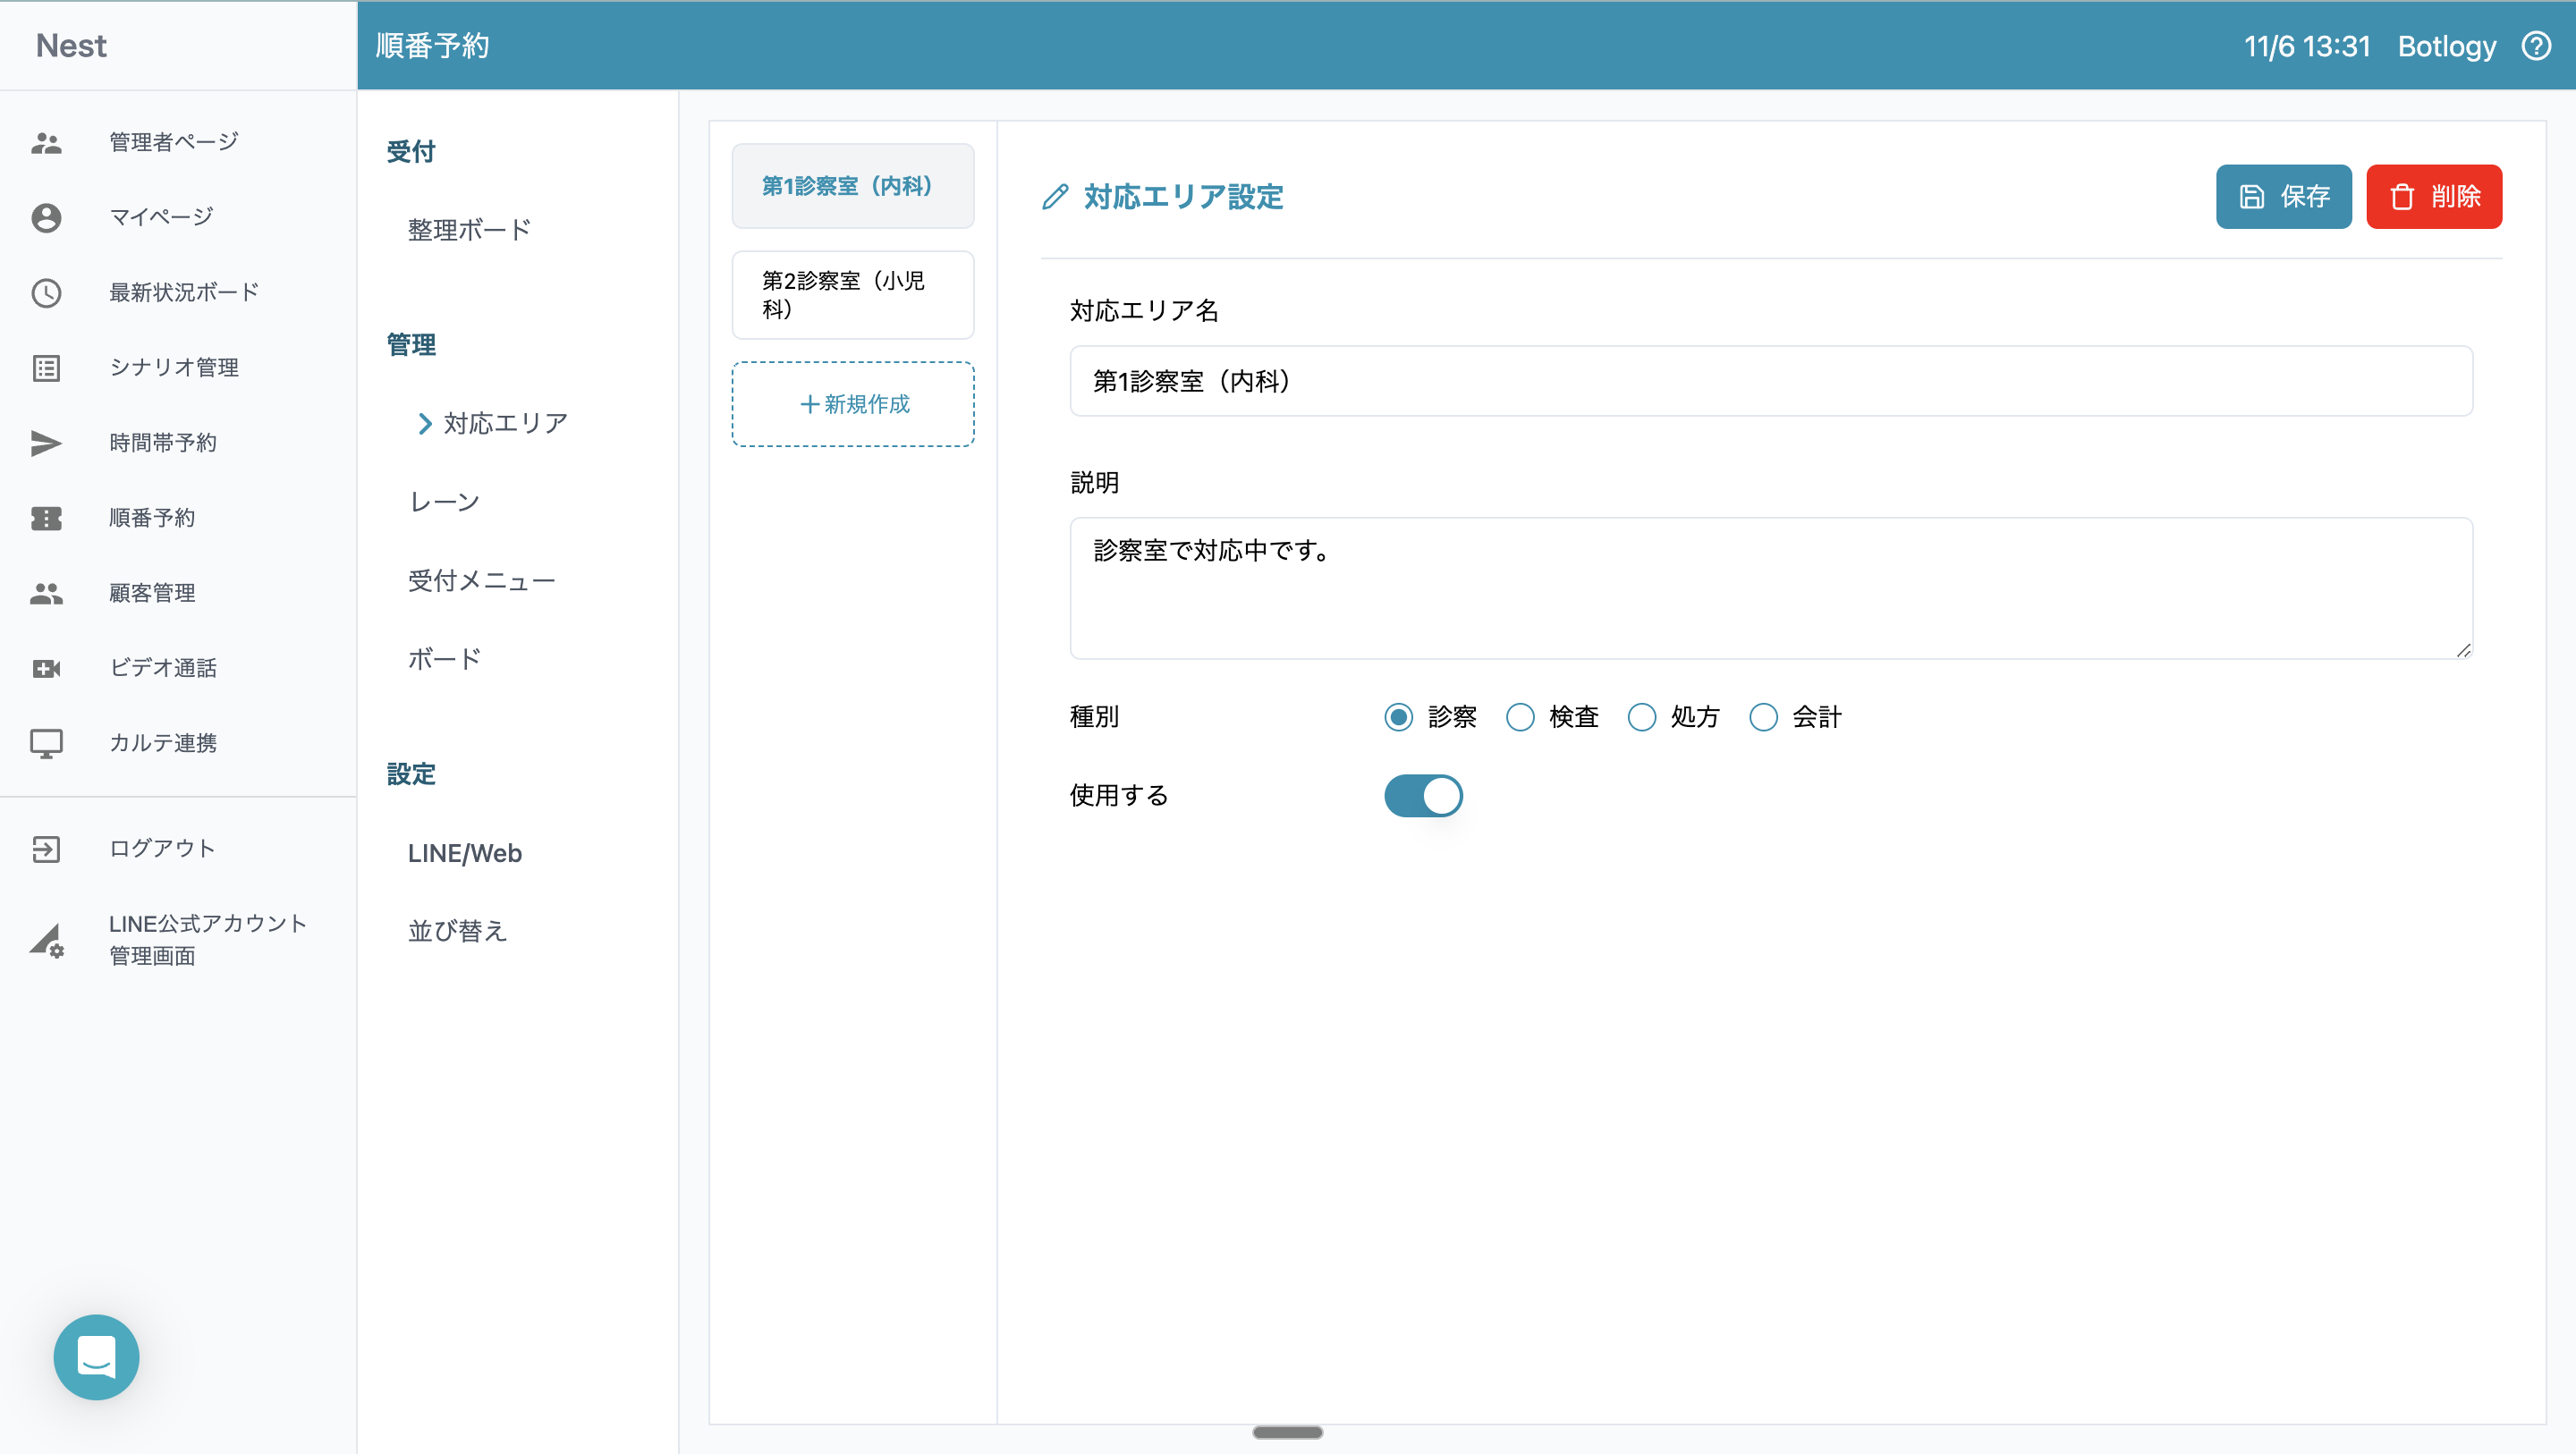Open the chat support bubble icon
Screen dimensions: 2576x1454
(96, 1356)
